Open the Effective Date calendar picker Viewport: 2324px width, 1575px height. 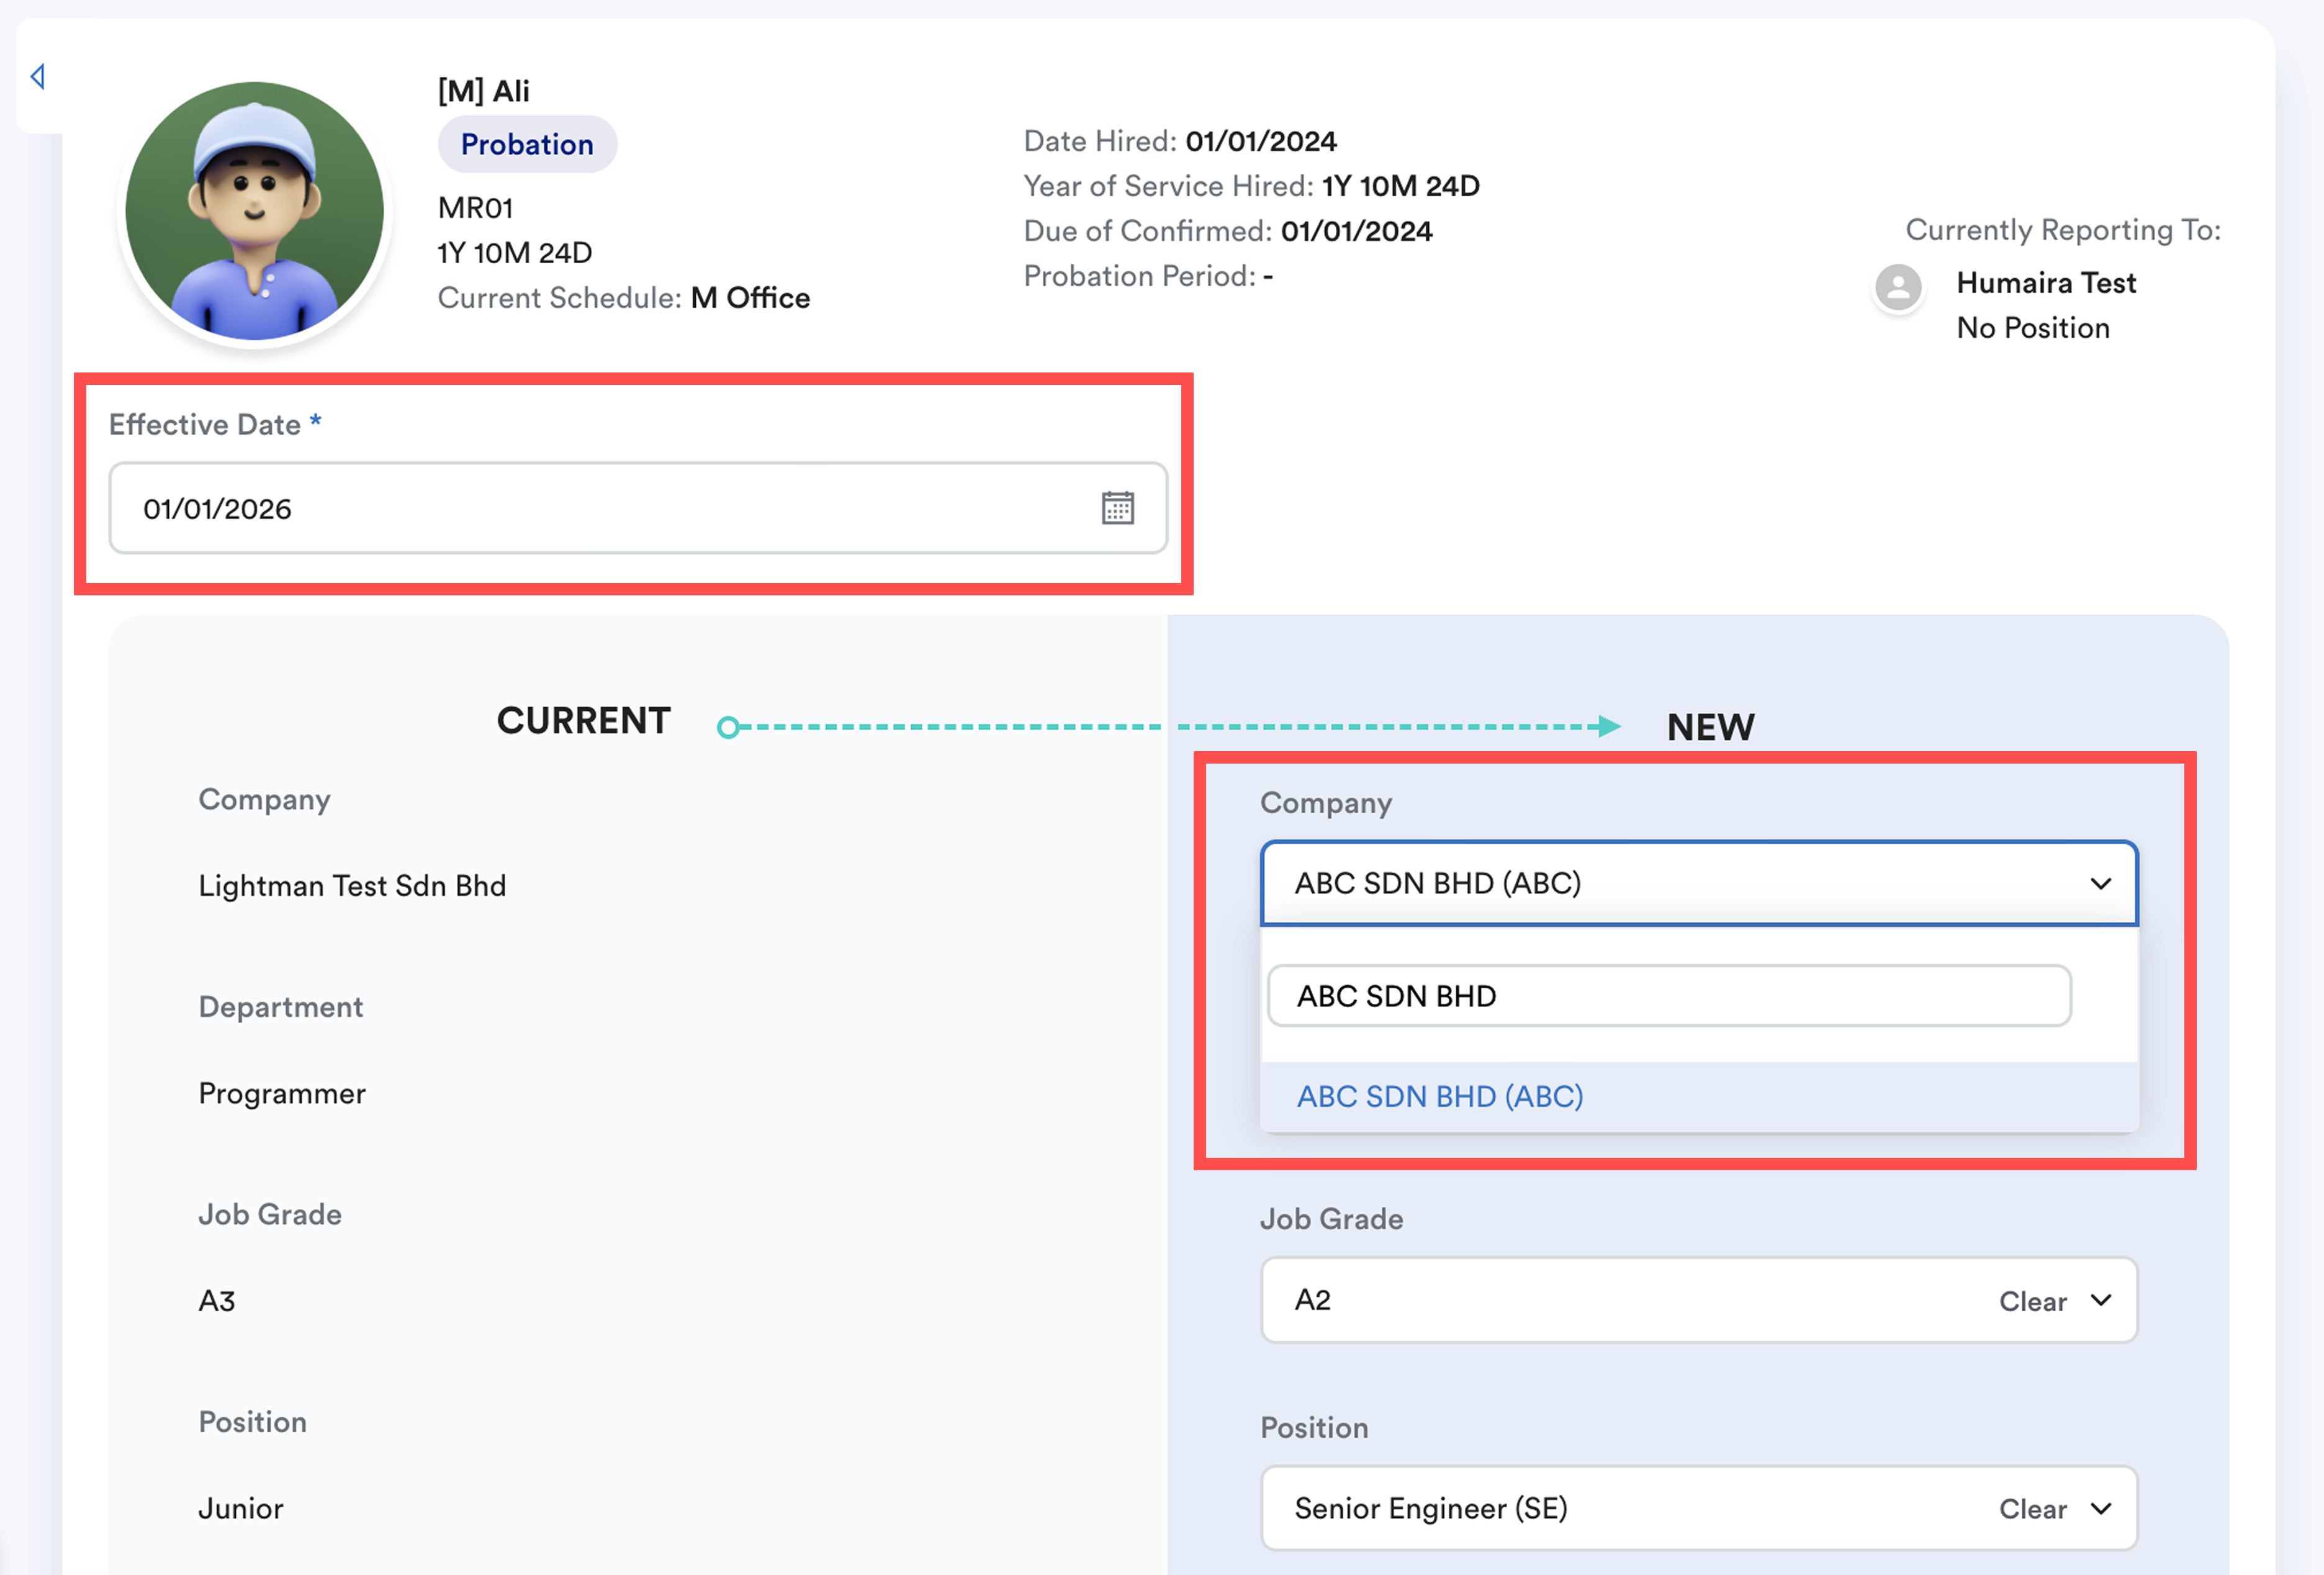click(x=1117, y=508)
